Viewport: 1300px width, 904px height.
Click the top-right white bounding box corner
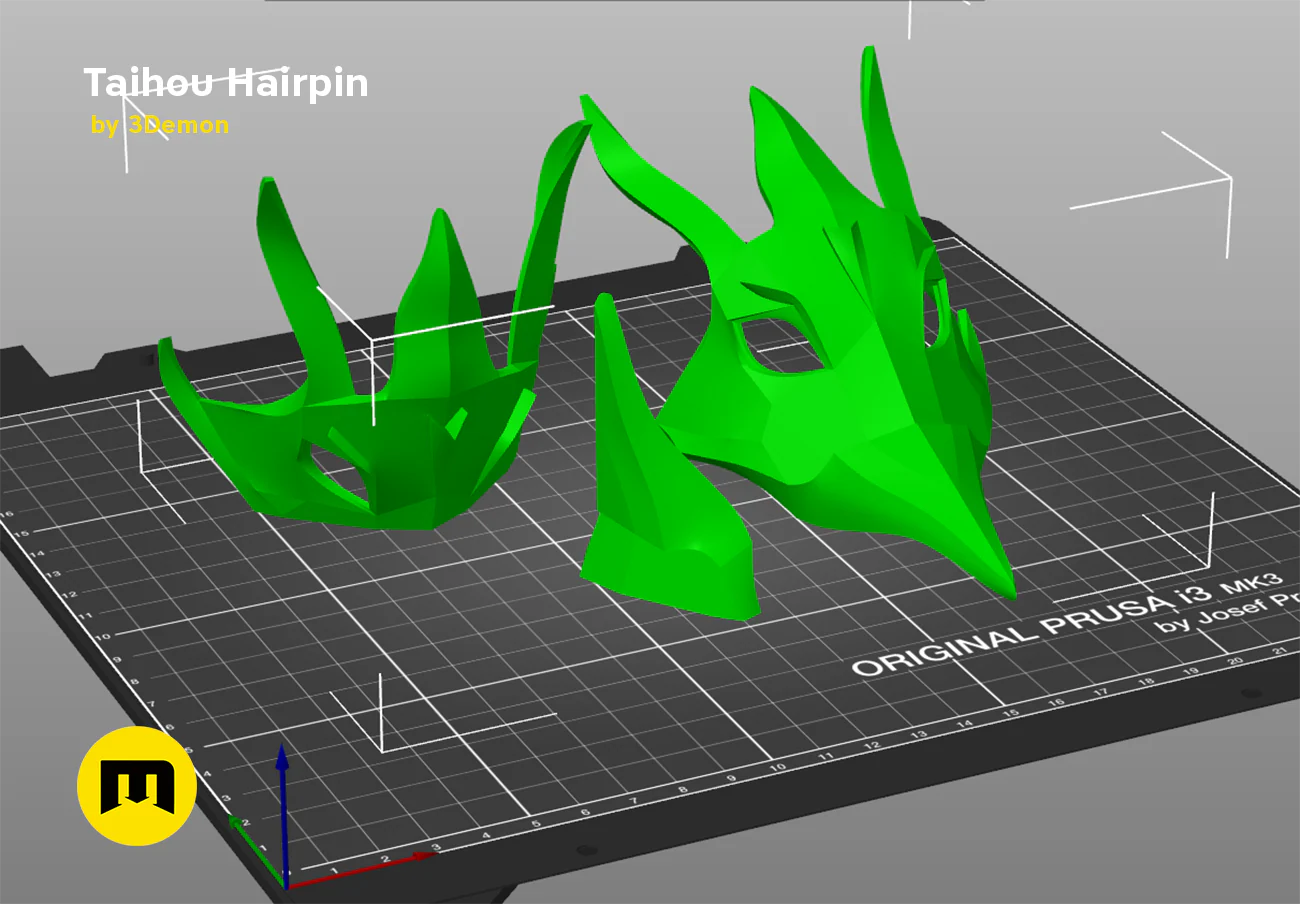point(1229,179)
